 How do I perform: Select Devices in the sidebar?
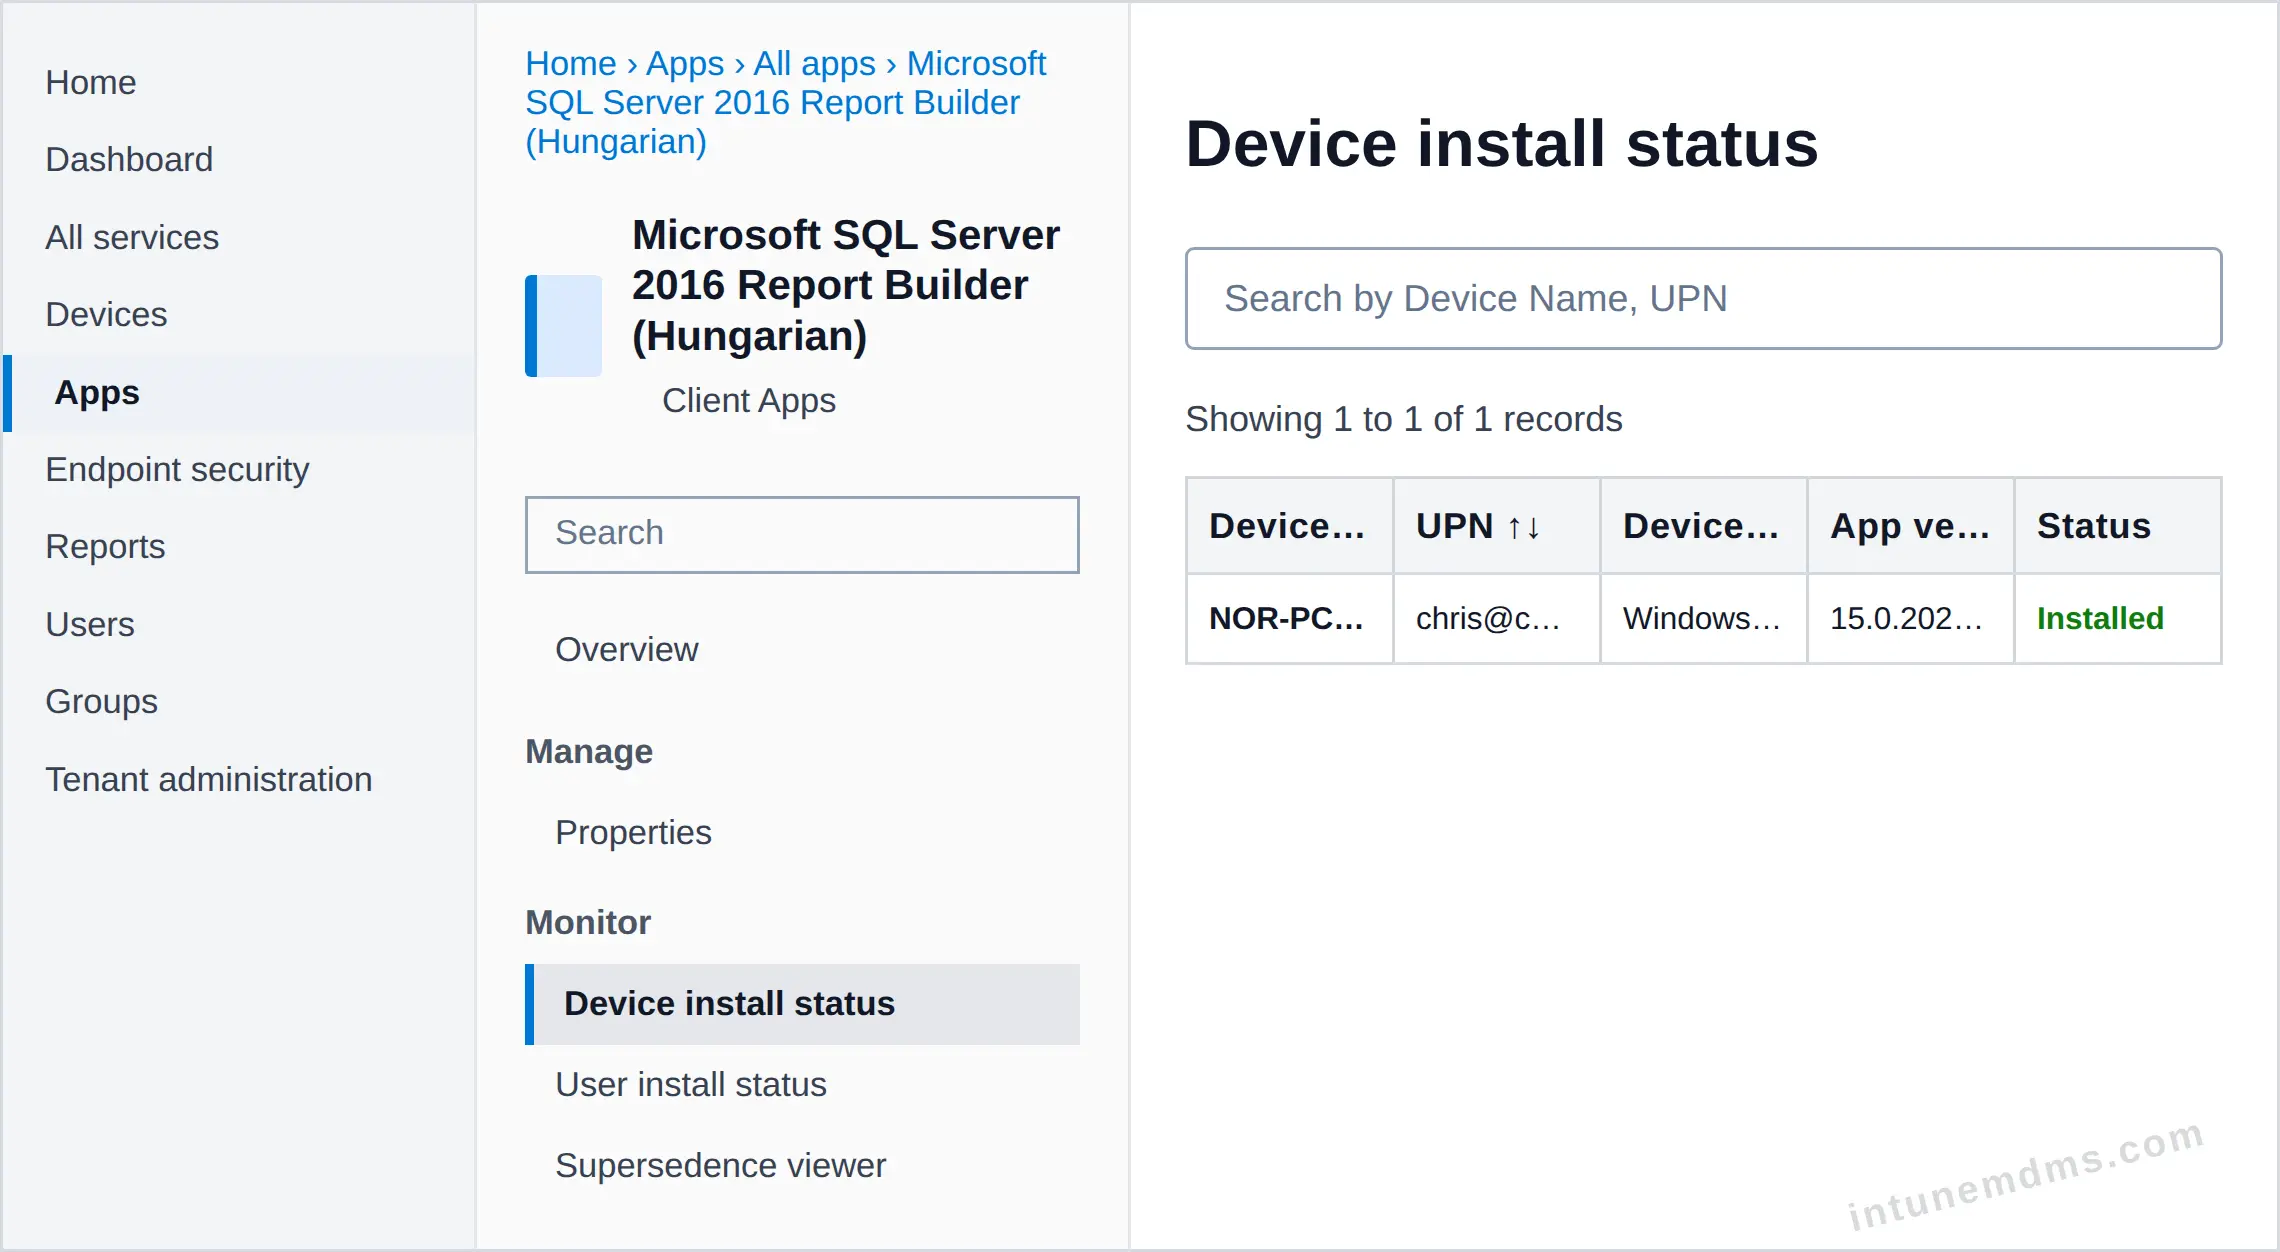pyautogui.click(x=106, y=314)
